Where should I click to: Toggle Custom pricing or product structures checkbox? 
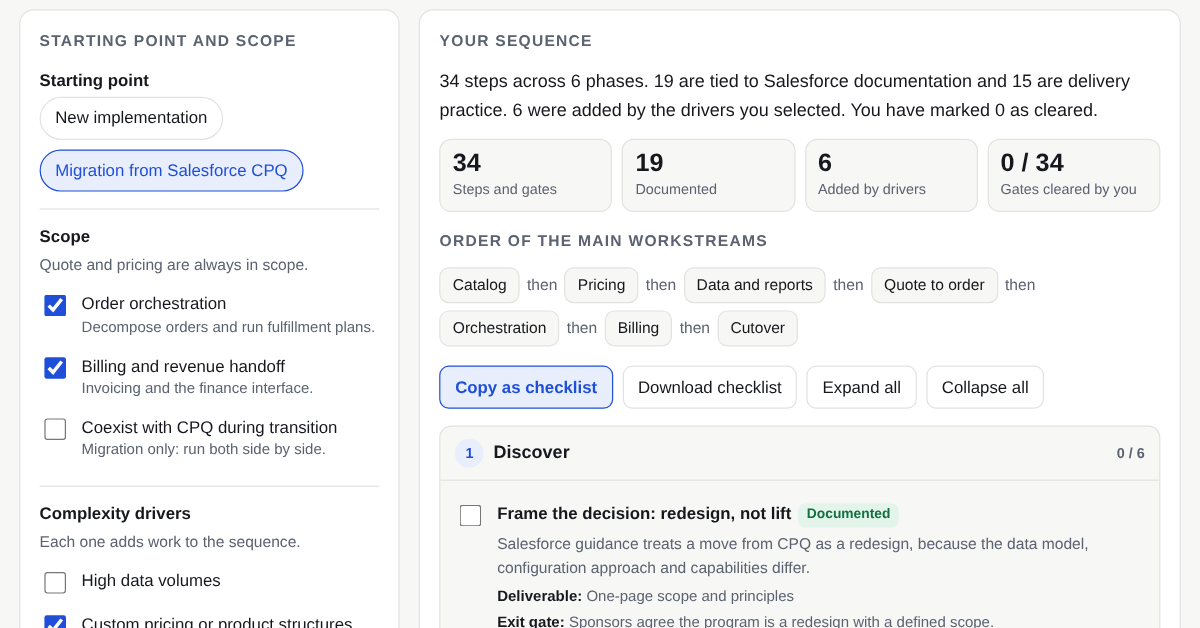(55, 623)
